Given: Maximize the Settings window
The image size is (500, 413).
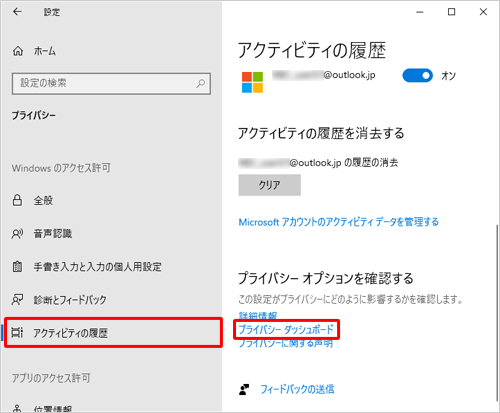Looking at the screenshot, I should click(451, 12).
